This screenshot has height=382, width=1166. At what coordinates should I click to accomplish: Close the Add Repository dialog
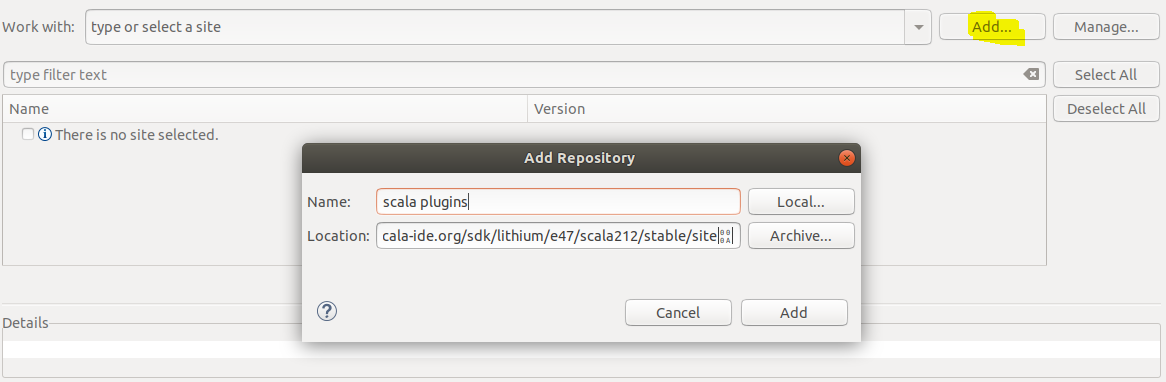[846, 158]
